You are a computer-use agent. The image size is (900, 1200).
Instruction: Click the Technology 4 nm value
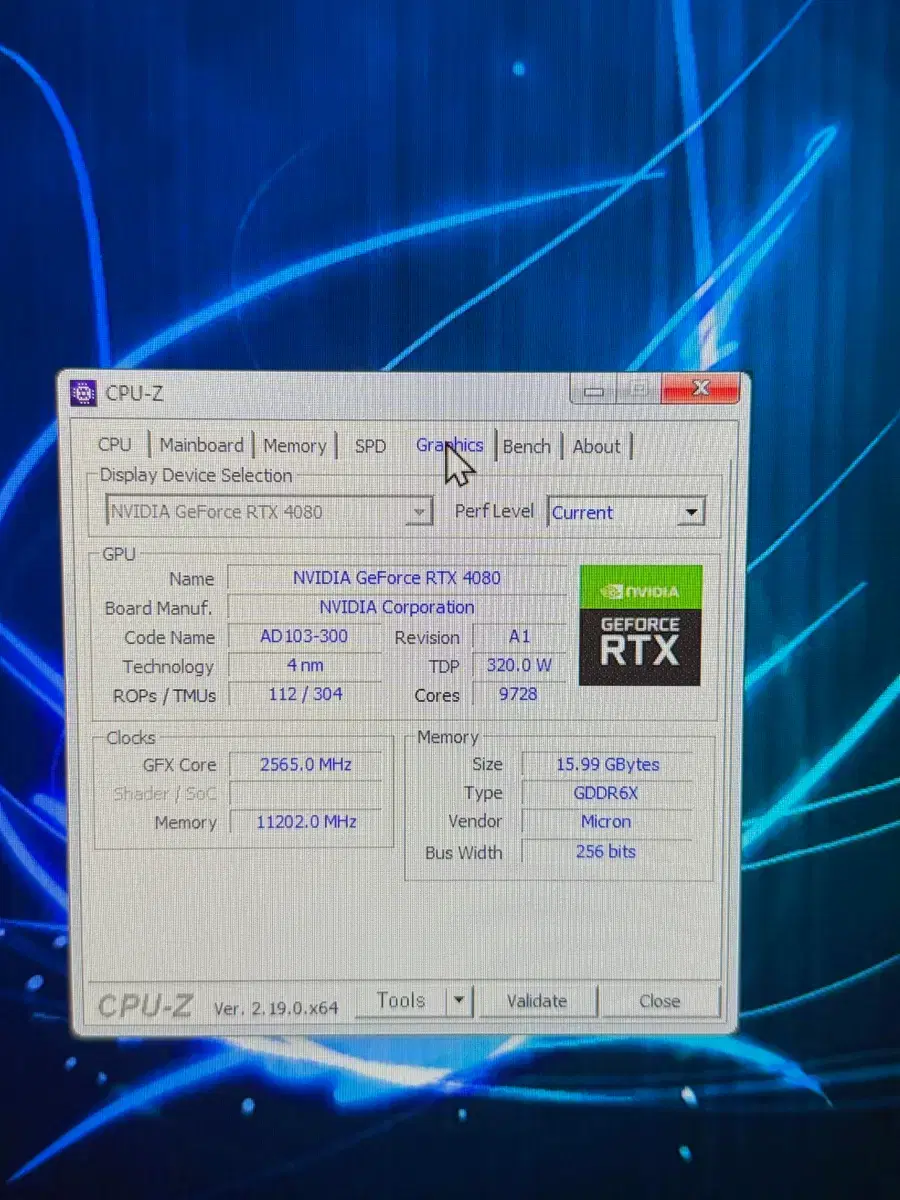(x=305, y=666)
